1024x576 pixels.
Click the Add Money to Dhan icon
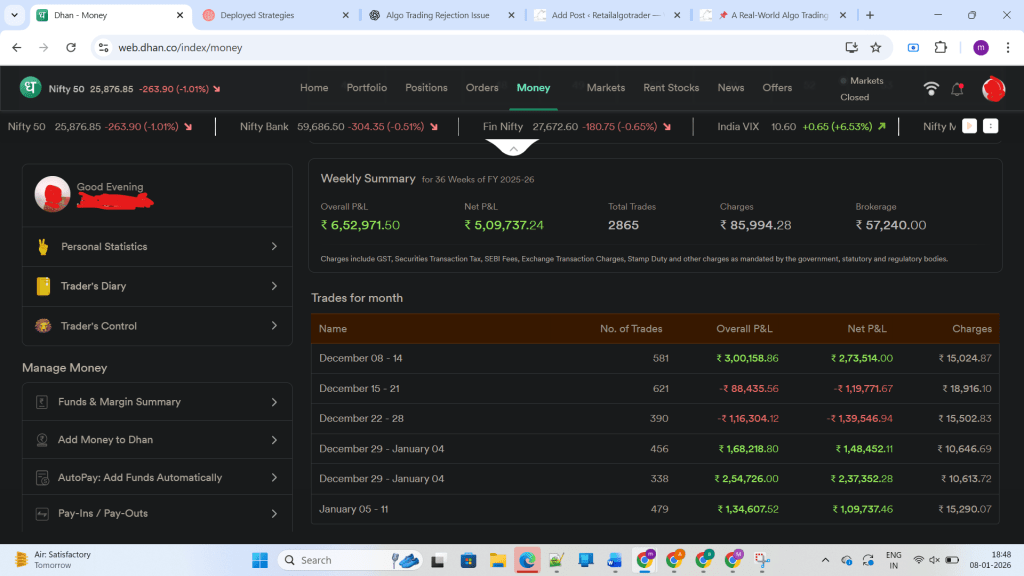coord(42,440)
